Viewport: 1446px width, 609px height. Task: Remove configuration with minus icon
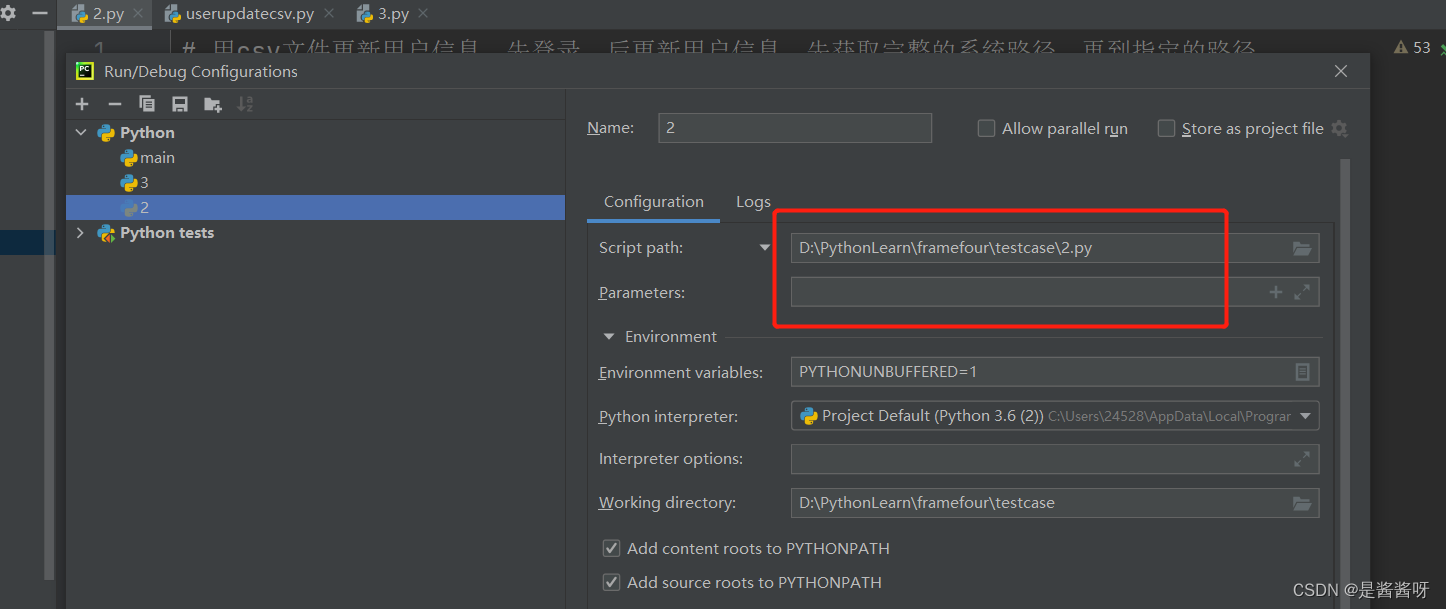[x=115, y=104]
